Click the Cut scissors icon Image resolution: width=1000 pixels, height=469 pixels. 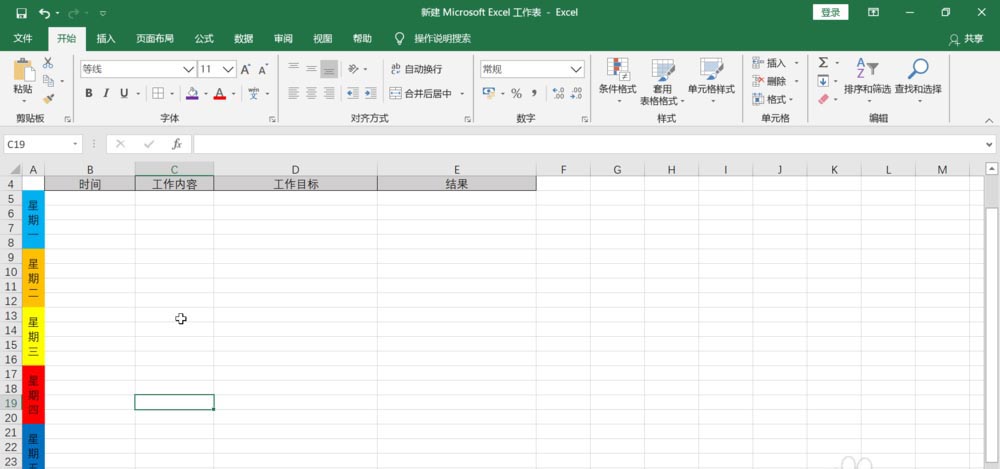[48, 63]
